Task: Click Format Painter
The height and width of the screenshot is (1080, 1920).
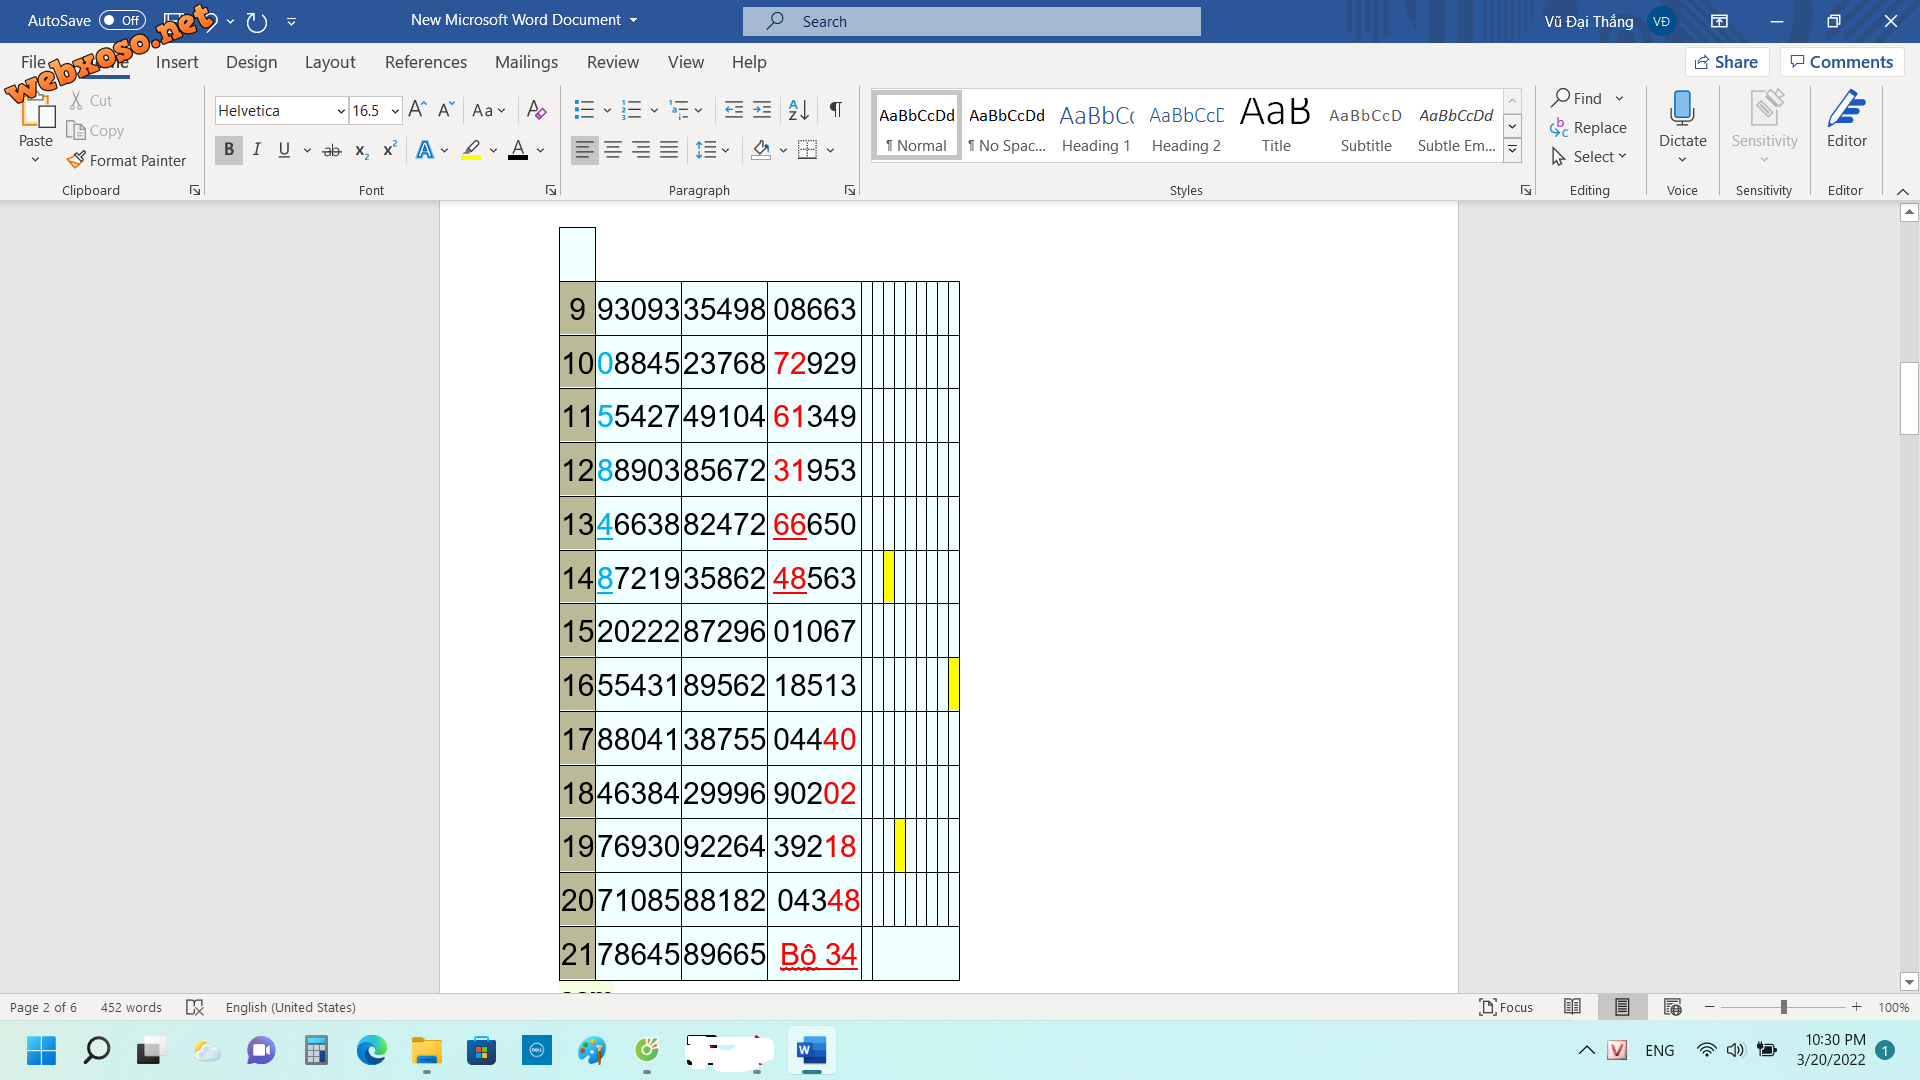Action: point(126,160)
